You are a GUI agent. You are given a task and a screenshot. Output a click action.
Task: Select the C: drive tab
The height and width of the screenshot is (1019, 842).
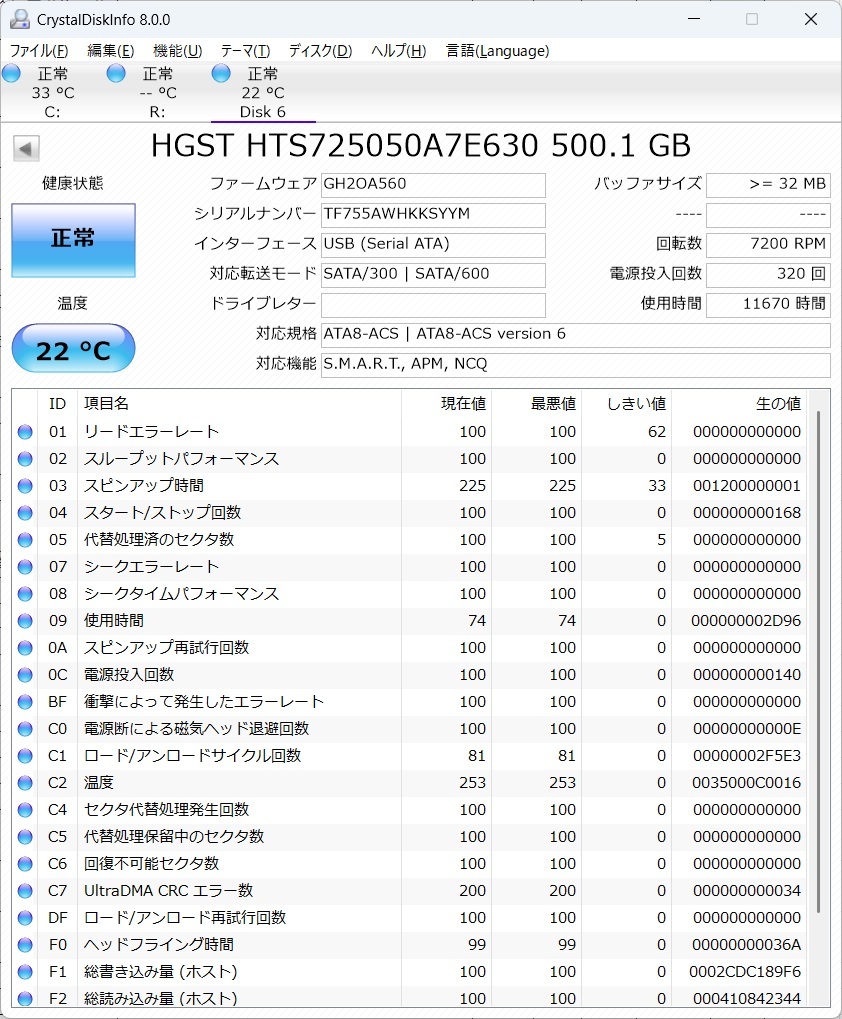[53, 92]
